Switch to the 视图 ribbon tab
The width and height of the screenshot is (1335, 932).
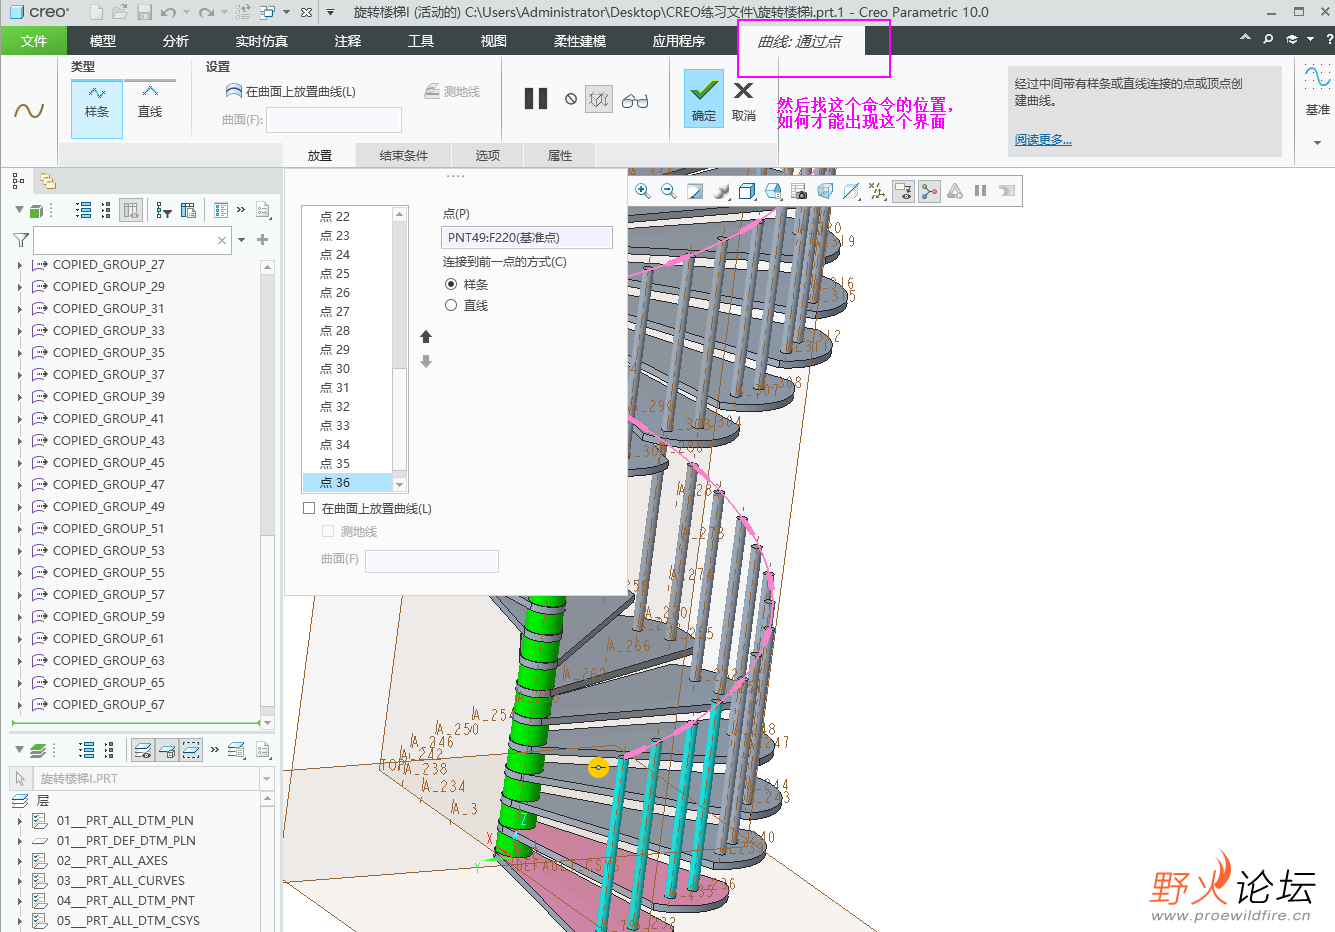(494, 41)
